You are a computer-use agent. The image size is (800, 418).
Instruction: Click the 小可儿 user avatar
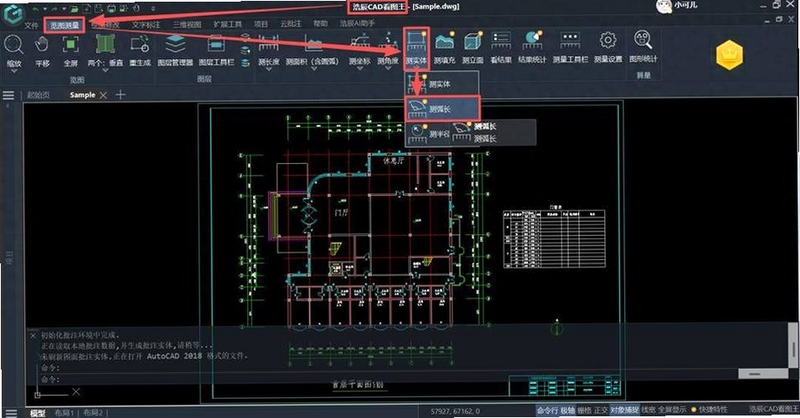pyautogui.click(x=663, y=6)
